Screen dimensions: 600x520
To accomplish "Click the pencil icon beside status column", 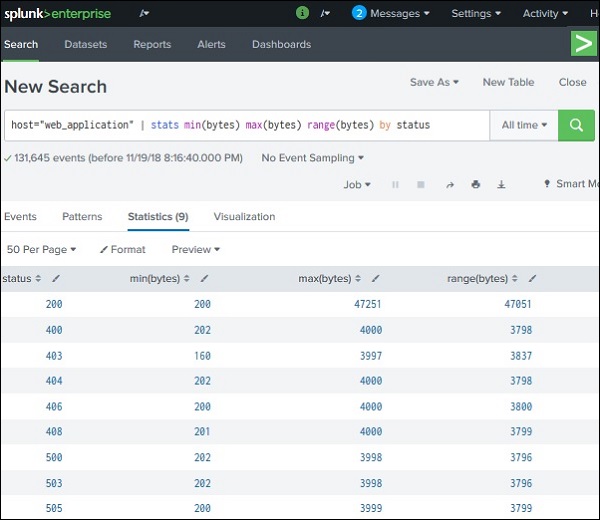I will tap(56, 279).
